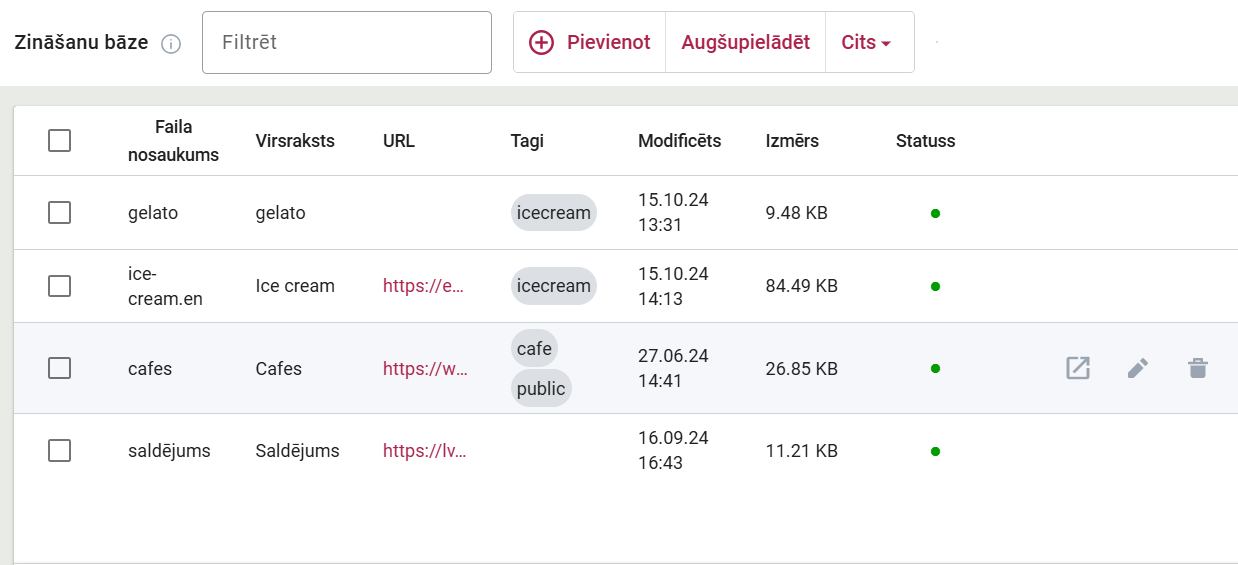
Task: Open the Ice cream URL link
Action: [424, 286]
